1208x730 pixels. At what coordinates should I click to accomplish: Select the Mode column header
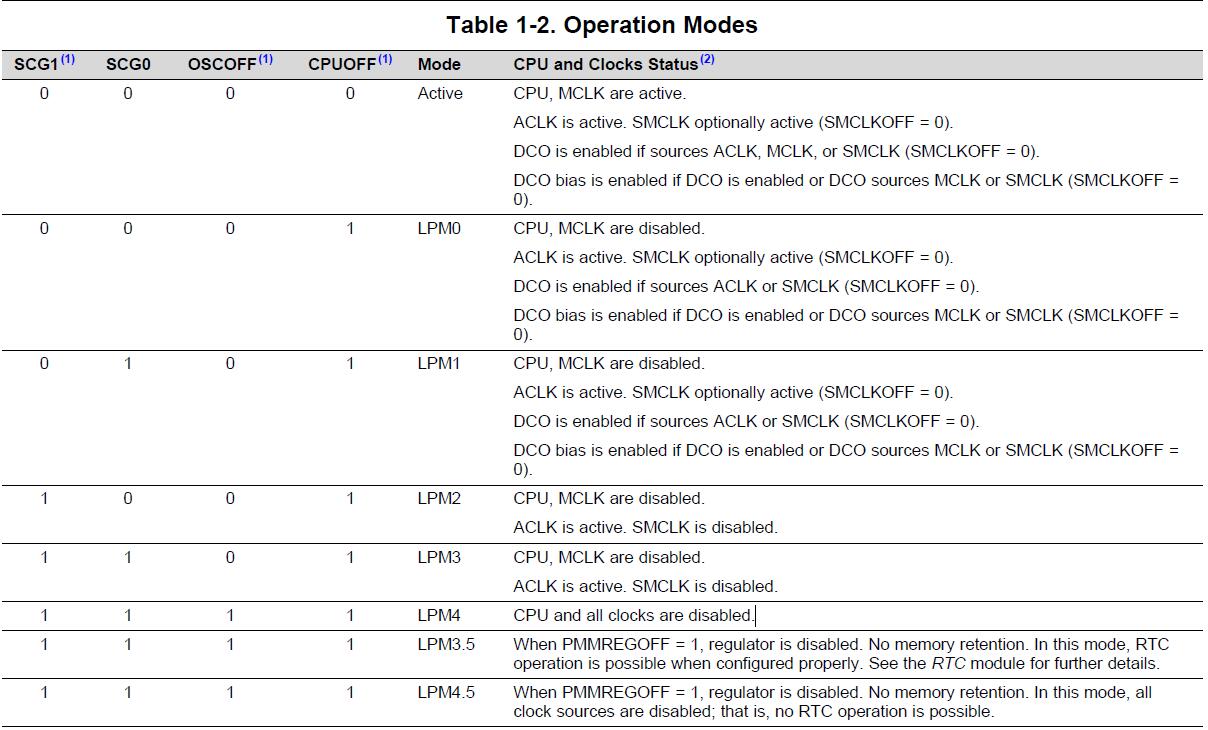point(439,64)
